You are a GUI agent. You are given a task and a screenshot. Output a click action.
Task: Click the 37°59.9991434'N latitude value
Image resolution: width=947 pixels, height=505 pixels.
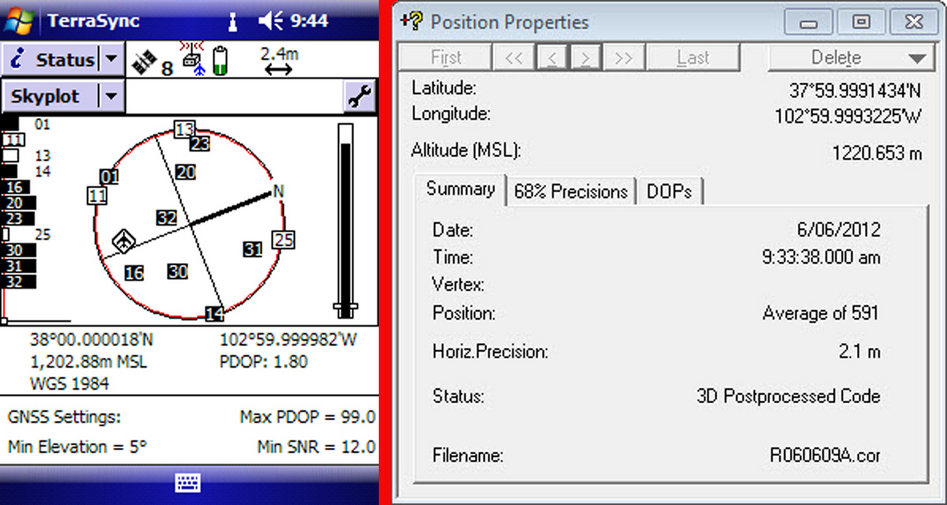855,91
